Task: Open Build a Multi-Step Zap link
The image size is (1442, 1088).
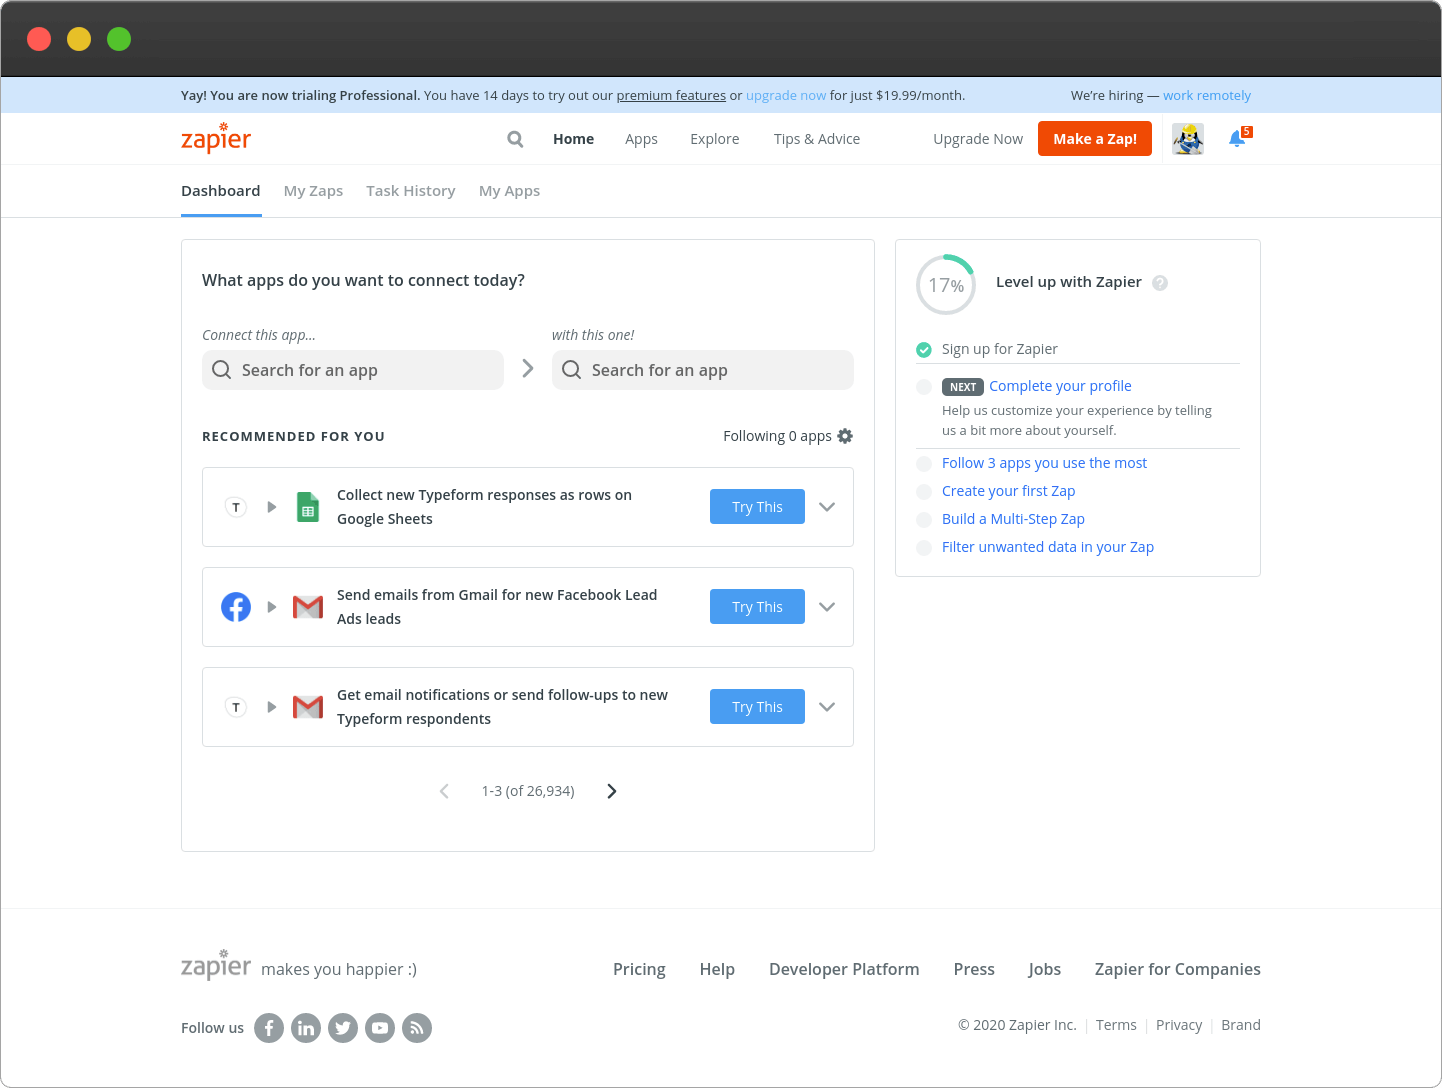Action: pyautogui.click(x=1013, y=519)
